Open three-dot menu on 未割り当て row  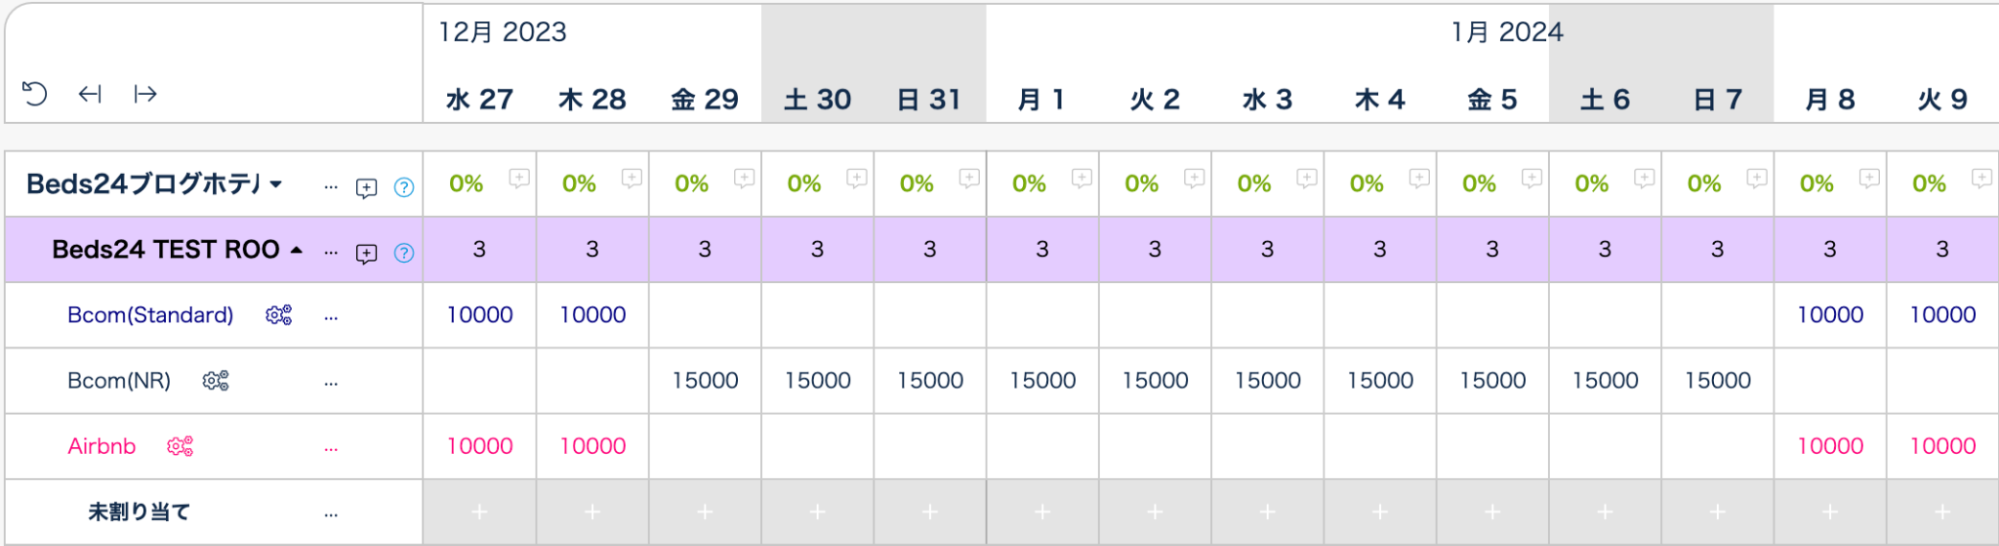click(x=331, y=515)
